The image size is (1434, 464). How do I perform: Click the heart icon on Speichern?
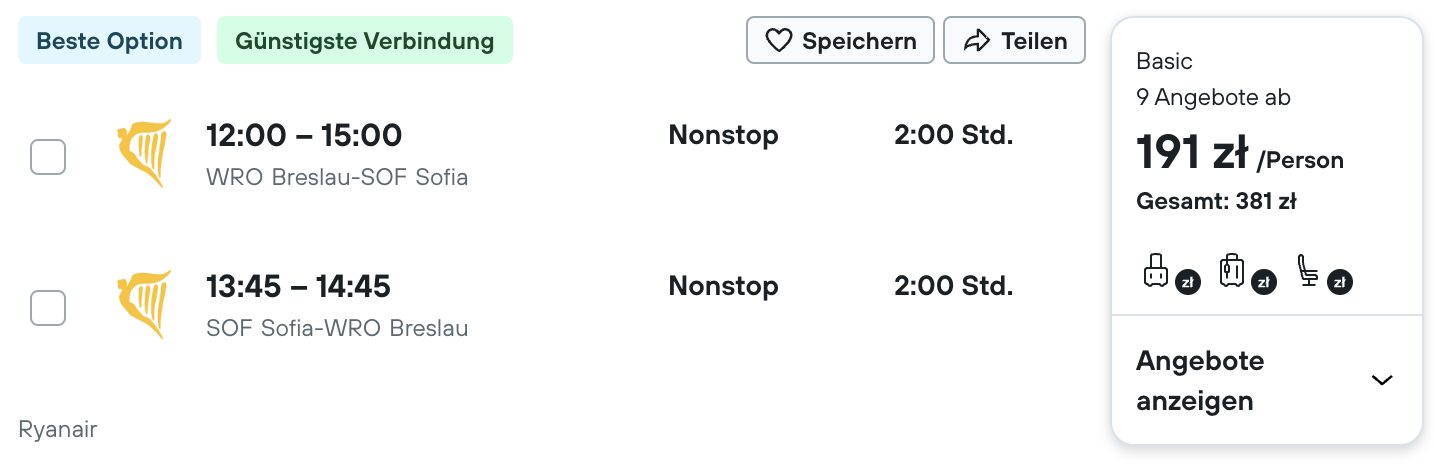(778, 41)
